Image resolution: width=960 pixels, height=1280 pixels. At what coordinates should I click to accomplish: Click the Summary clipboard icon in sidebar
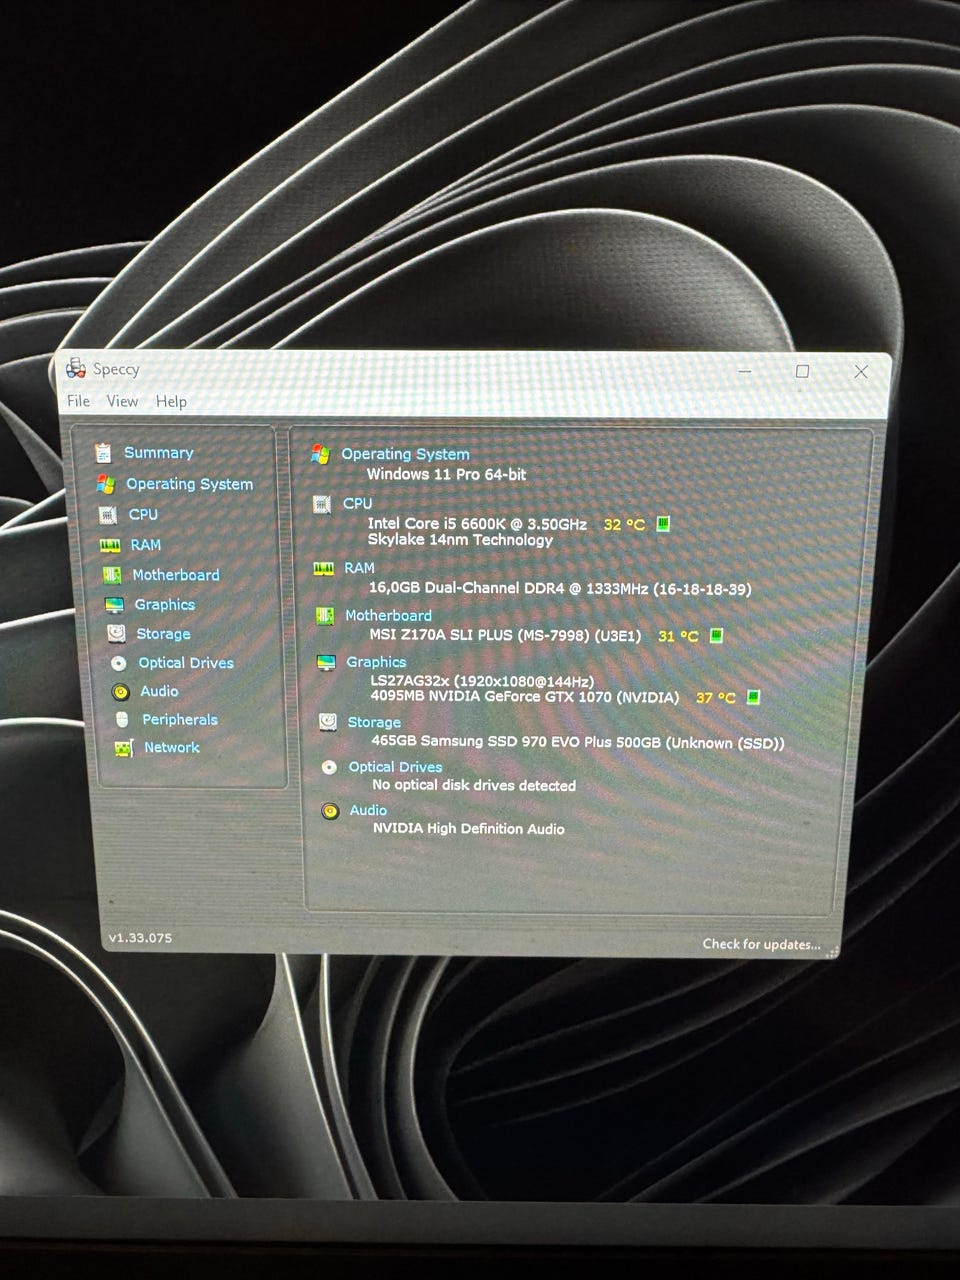click(103, 453)
